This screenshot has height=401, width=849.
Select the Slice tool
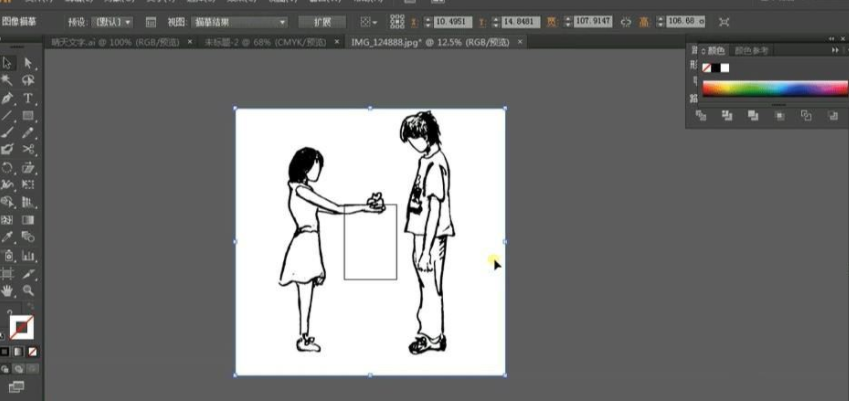(28, 273)
